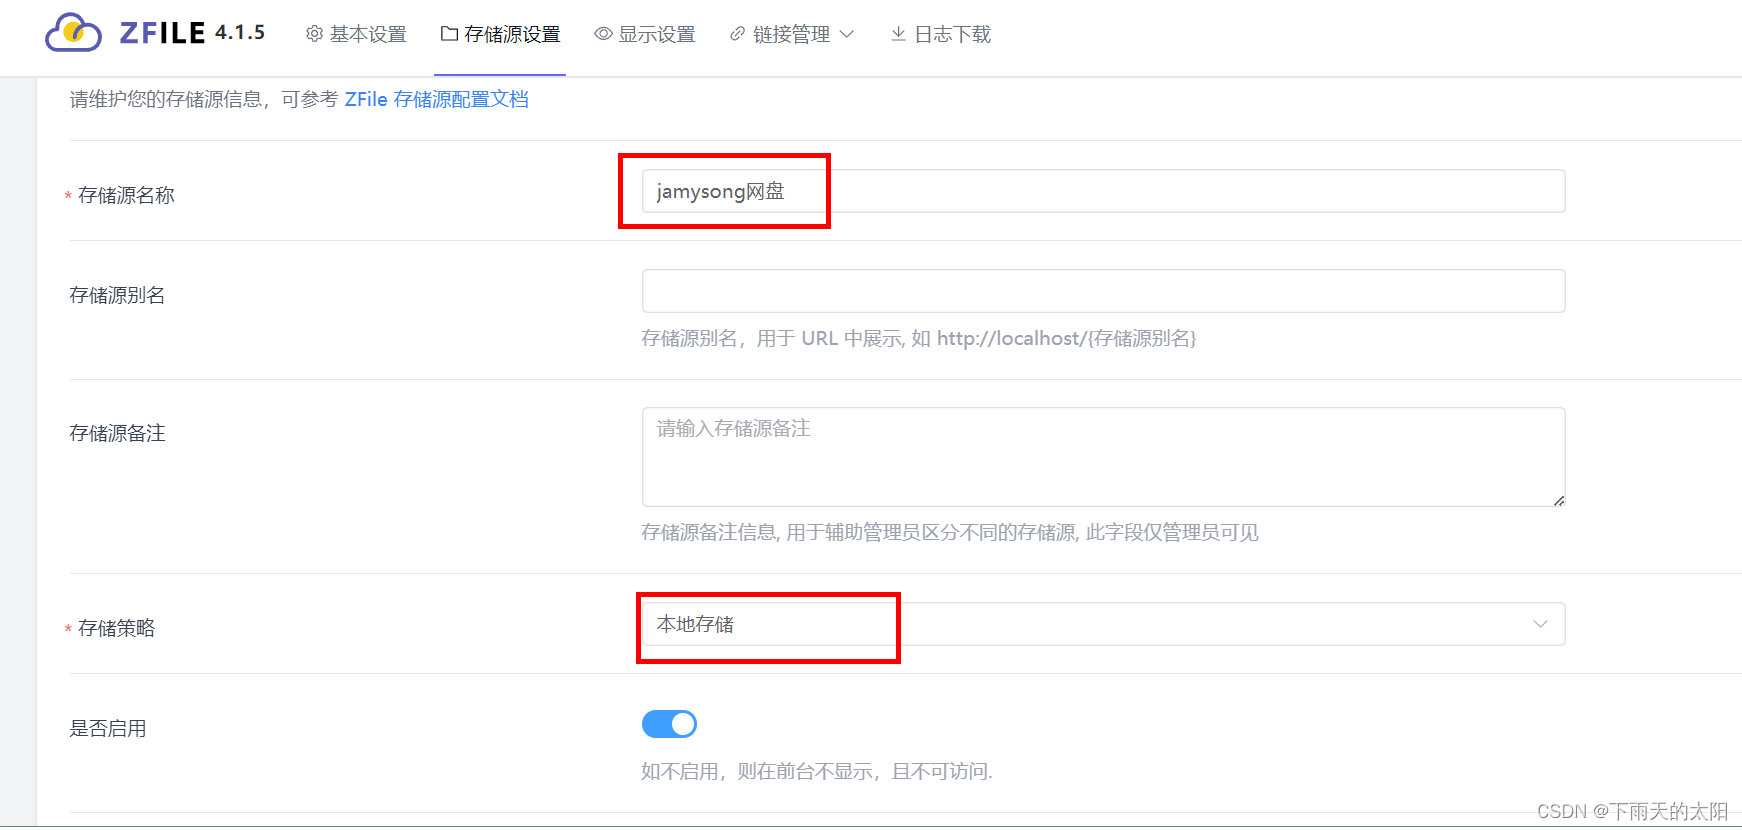The width and height of the screenshot is (1742, 830).
Task: Open the 存储策略 dropdown showing 本地存储
Action: [1103, 624]
